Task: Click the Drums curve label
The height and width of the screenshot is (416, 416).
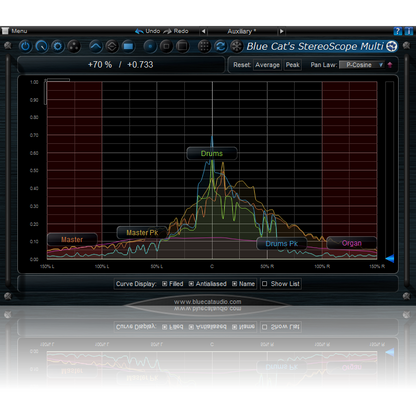Action: coord(212,154)
